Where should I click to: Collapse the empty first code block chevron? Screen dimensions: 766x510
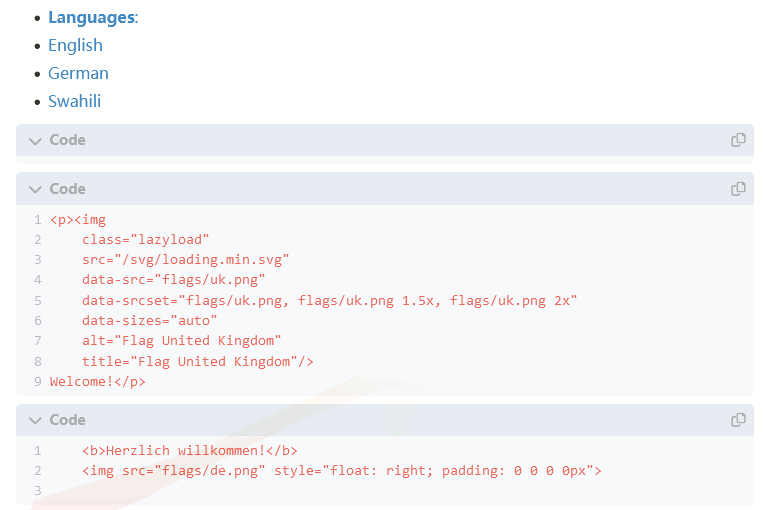35,141
